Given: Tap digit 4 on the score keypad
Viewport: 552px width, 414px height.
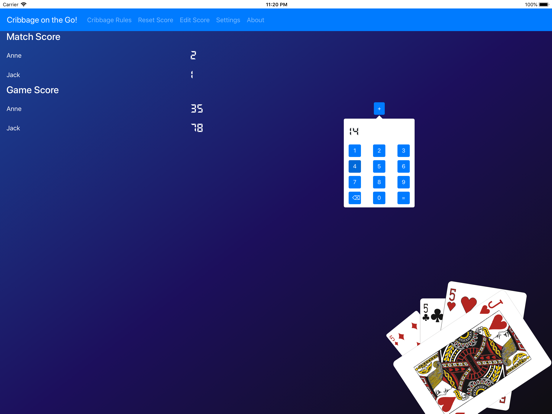Looking at the screenshot, I should tap(355, 167).
